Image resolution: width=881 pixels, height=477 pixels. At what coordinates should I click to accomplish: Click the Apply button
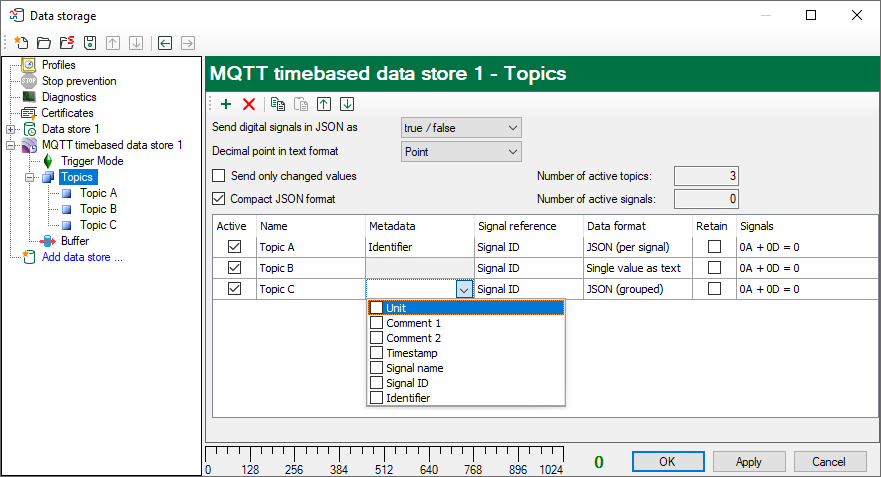click(749, 462)
